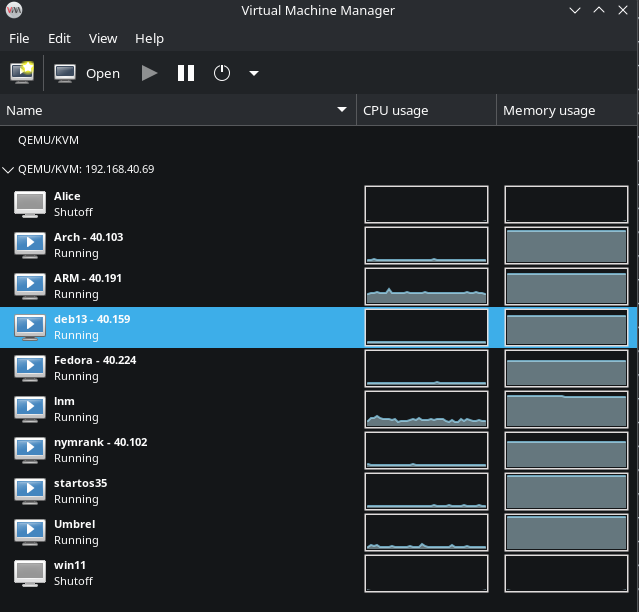Click the deb13 - 40.159 VM icon
The height and width of the screenshot is (612, 639).
30,327
